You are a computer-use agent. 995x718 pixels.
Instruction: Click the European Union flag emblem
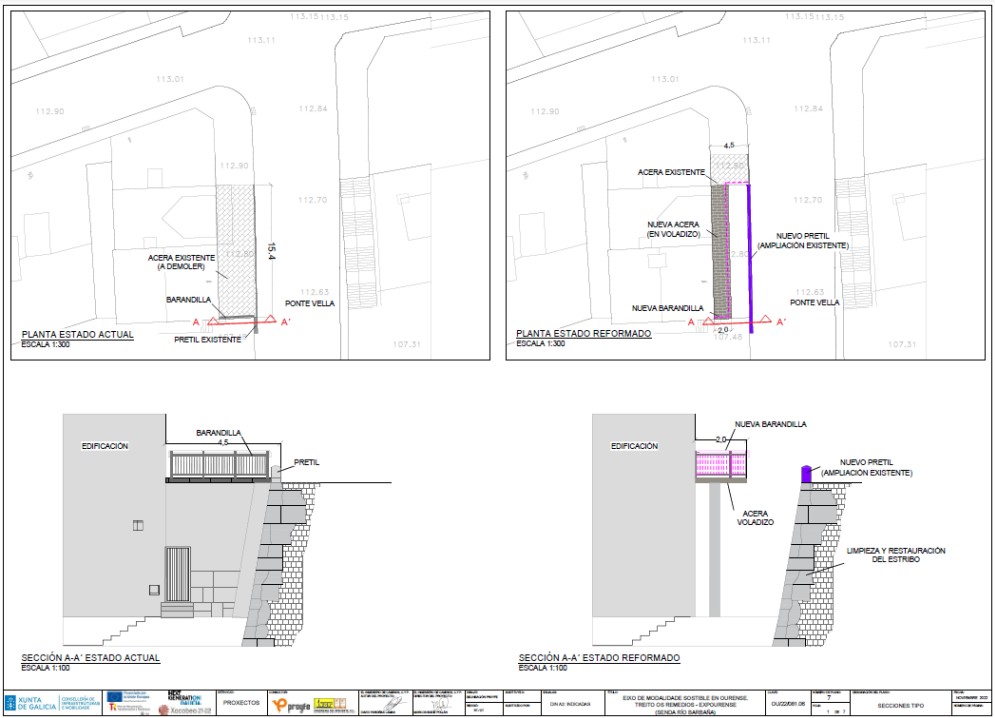coord(116,695)
